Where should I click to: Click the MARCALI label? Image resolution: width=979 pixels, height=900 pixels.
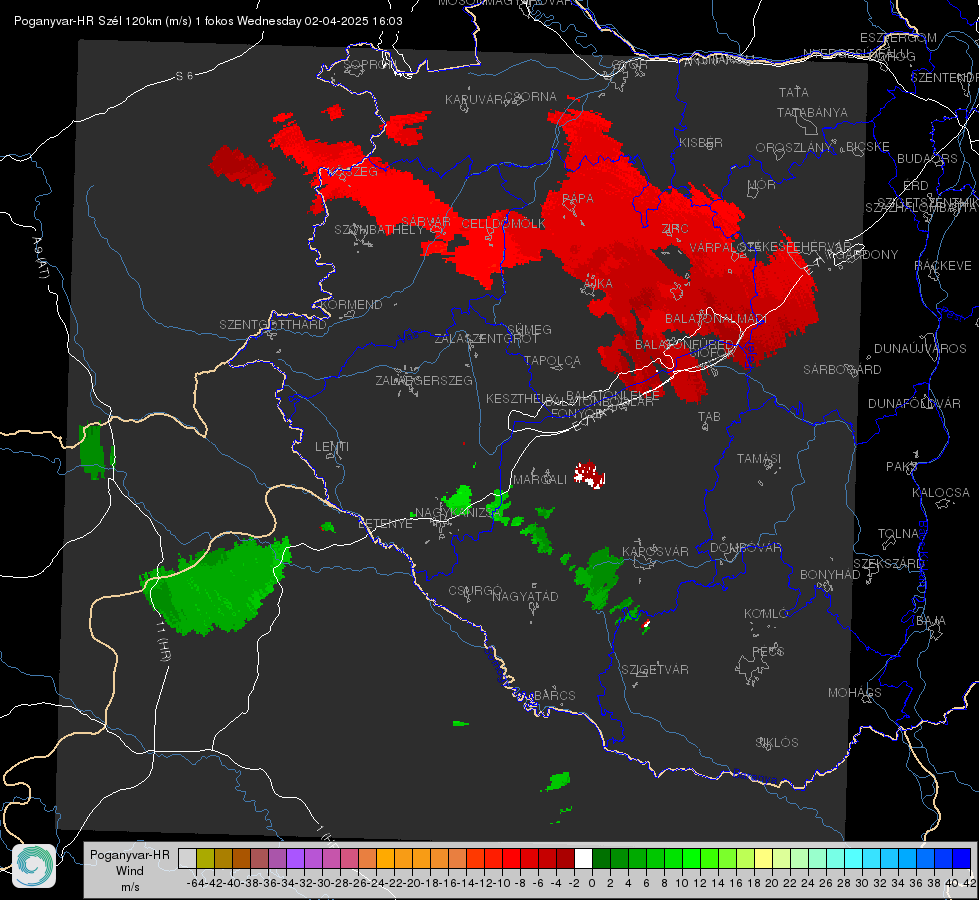(539, 480)
